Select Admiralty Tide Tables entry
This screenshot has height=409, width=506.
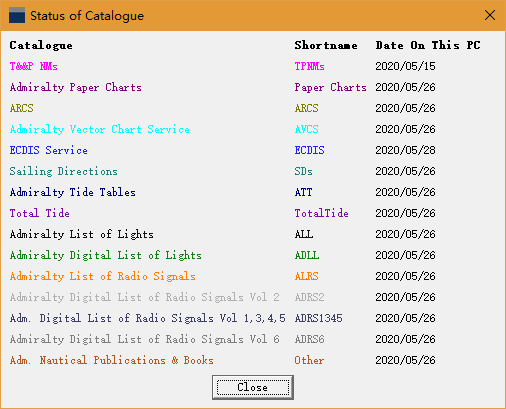click(73, 192)
